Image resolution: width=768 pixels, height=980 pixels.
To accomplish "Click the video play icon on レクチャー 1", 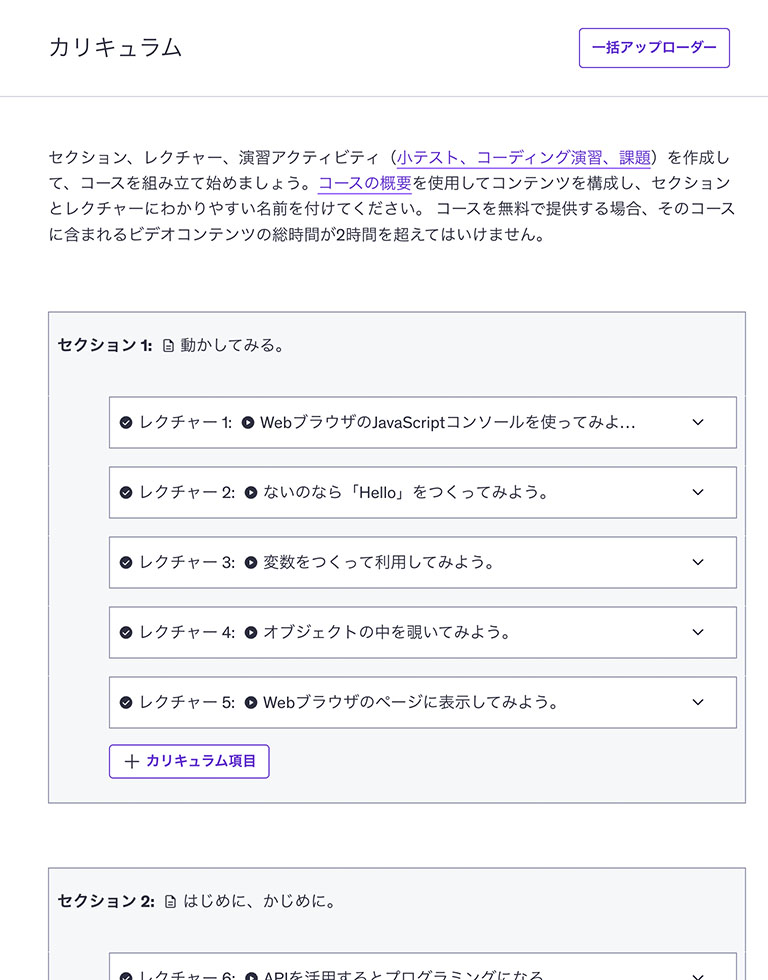I will click(x=248, y=422).
